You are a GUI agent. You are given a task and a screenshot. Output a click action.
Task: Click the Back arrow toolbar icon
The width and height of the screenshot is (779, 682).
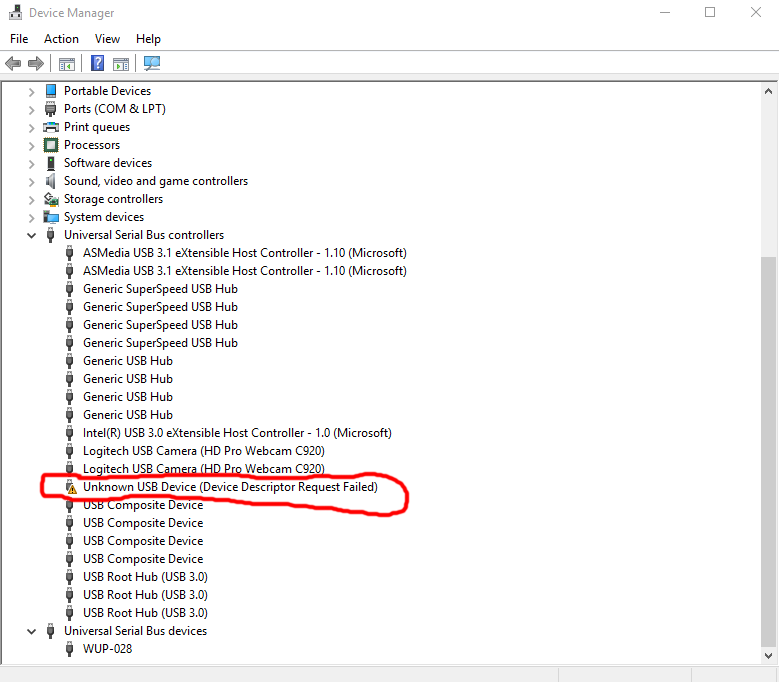tap(13, 64)
